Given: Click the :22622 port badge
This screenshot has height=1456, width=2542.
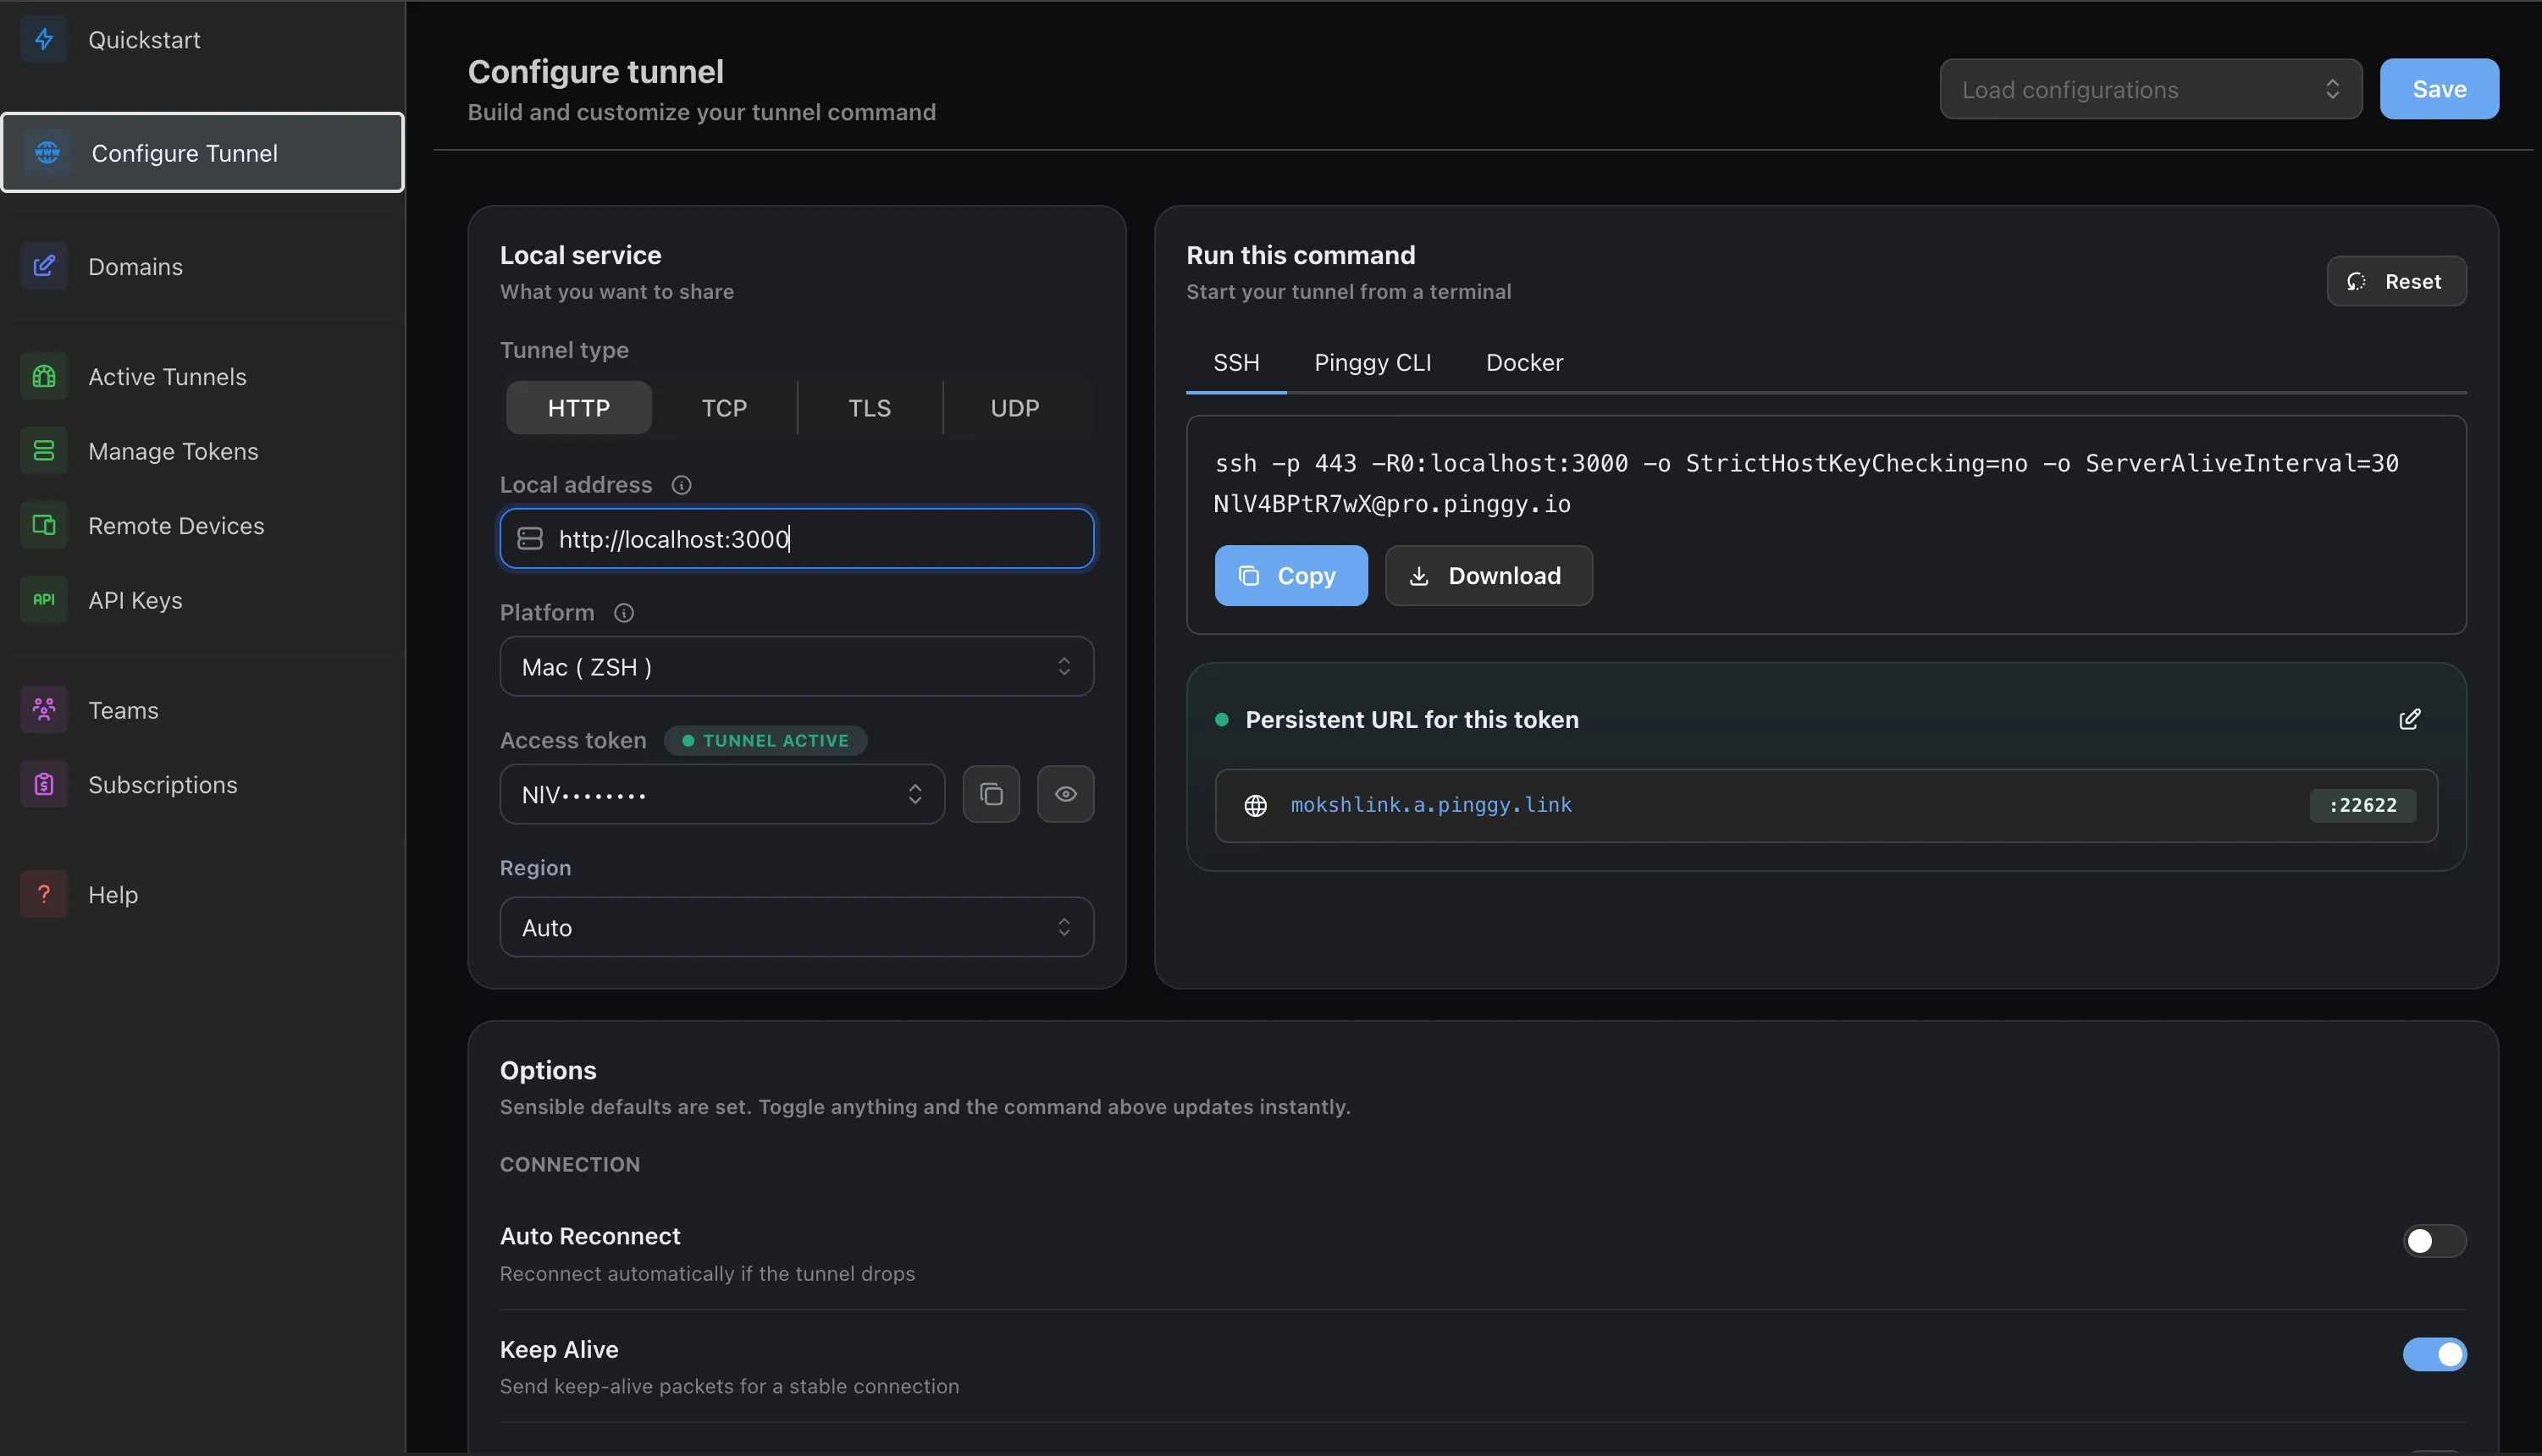Looking at the screenshot, I should [2363, 805].
